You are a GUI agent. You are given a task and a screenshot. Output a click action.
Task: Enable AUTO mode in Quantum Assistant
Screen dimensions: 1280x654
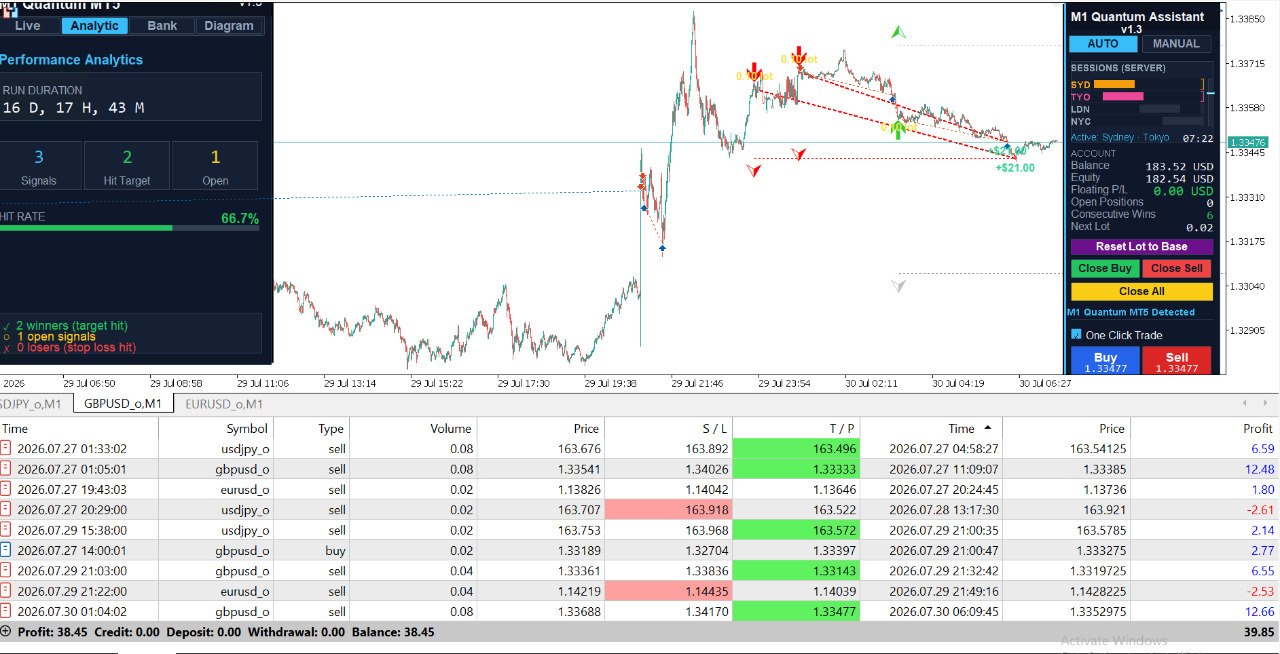coord(1103,44)
